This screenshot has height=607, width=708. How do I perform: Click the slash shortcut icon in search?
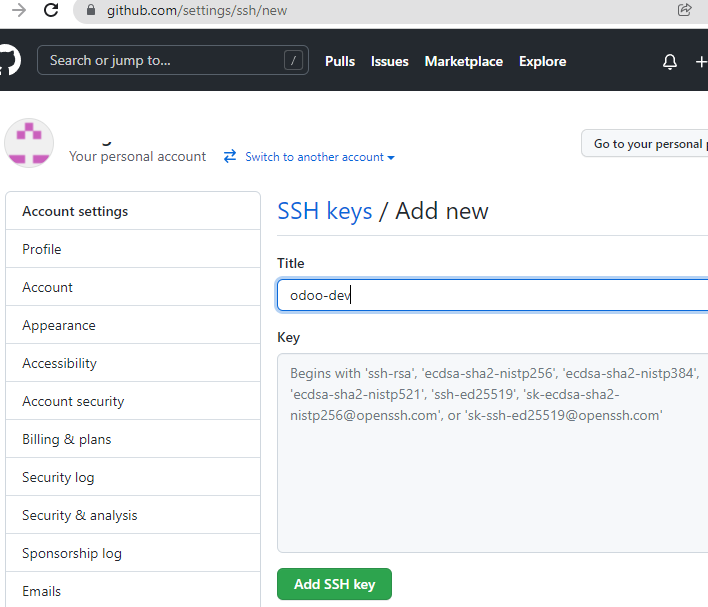pyautogui.click(x=293, y=60)
